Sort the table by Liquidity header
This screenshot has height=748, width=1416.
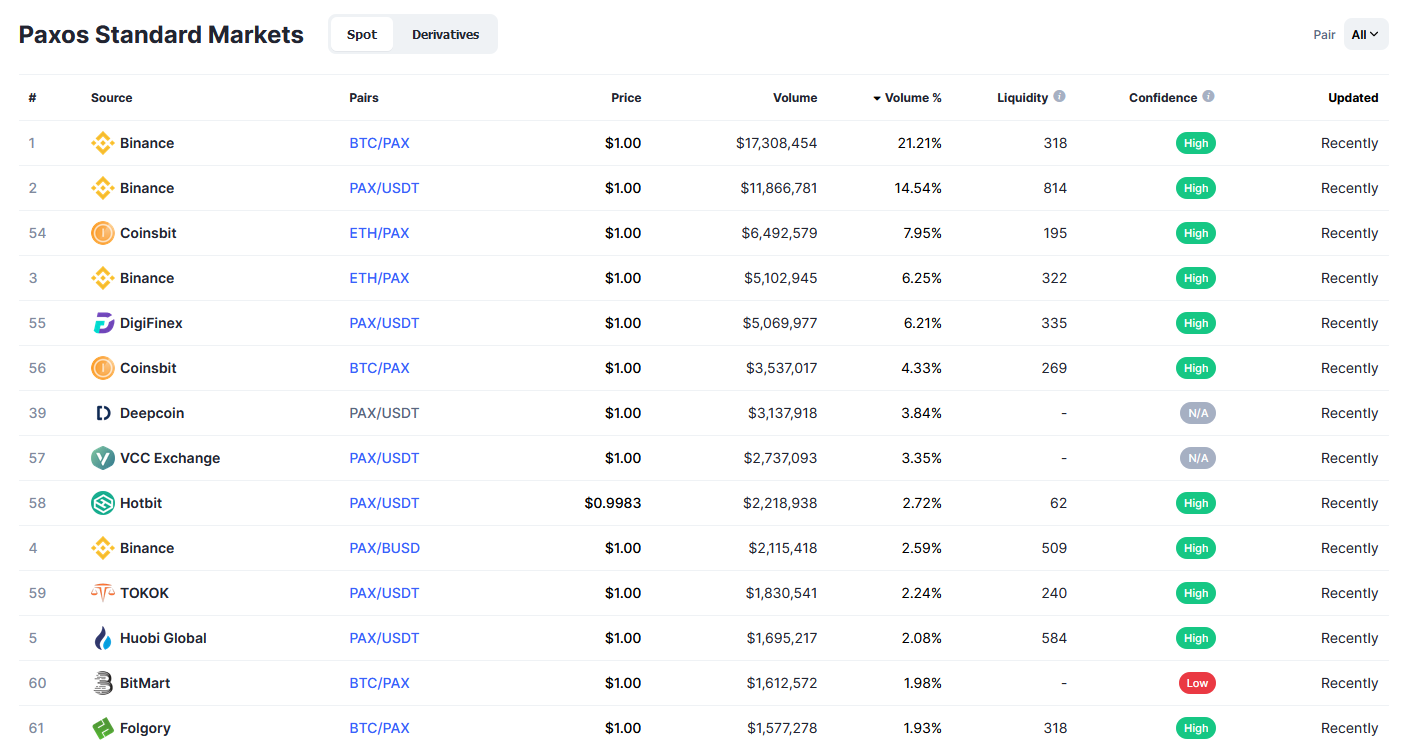pos(1022,98)
